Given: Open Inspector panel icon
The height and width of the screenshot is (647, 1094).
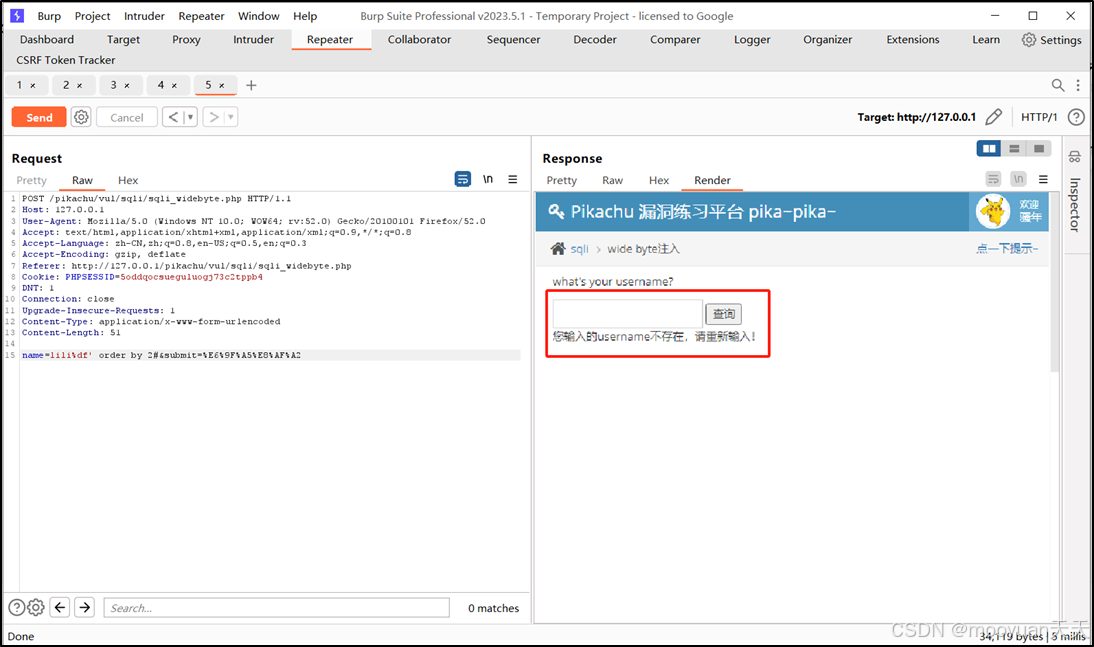Looking at the screenshot, I should (x=1074, y=156).
